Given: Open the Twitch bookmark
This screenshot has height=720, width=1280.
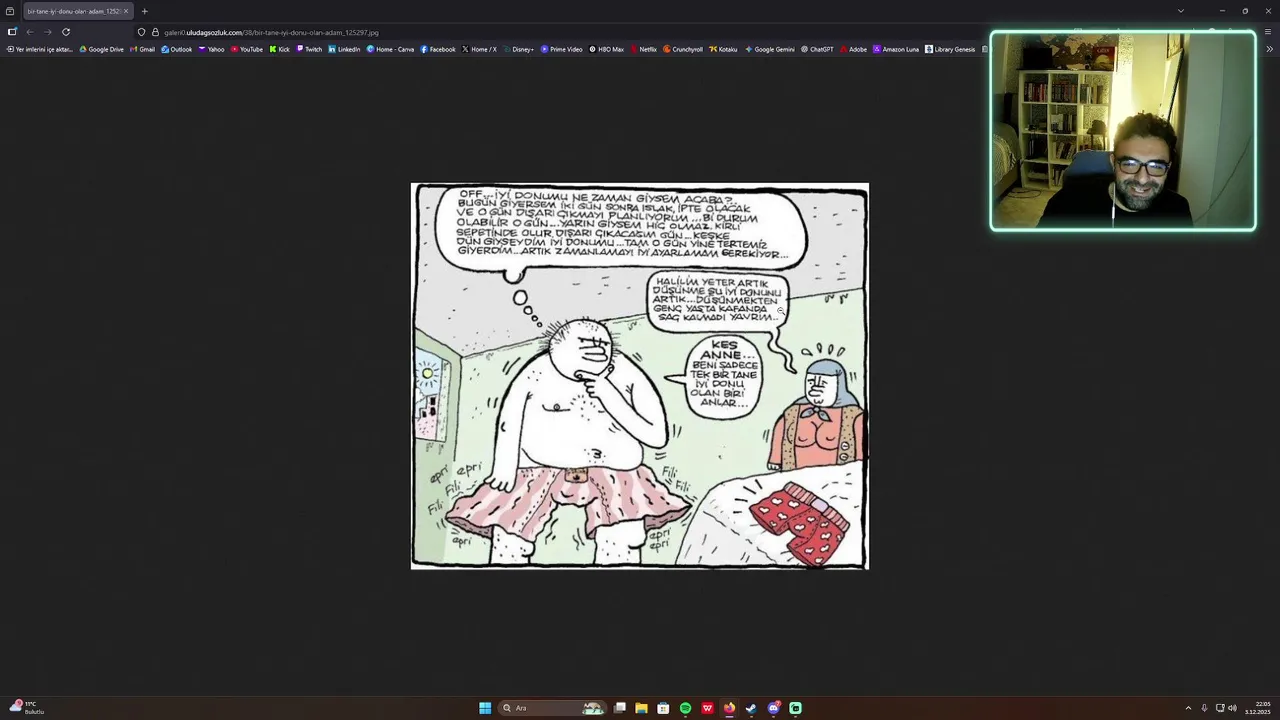Looking at the screenshot, I should pos(309,49).
